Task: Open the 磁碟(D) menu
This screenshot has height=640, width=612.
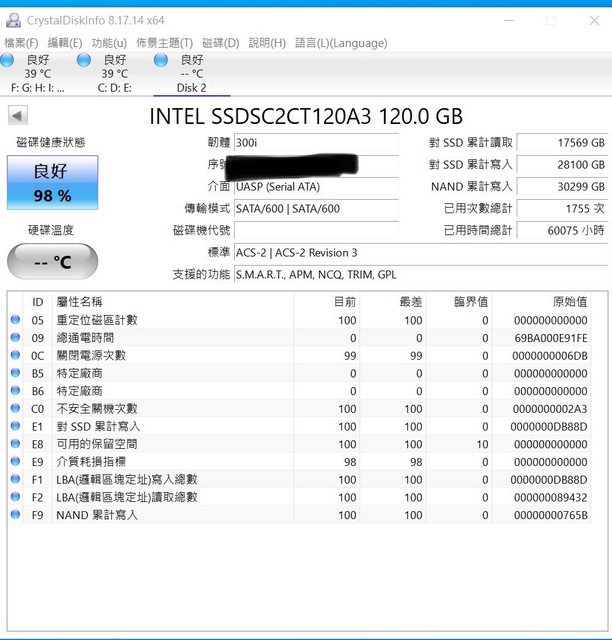Action: [x=220, y=43]
